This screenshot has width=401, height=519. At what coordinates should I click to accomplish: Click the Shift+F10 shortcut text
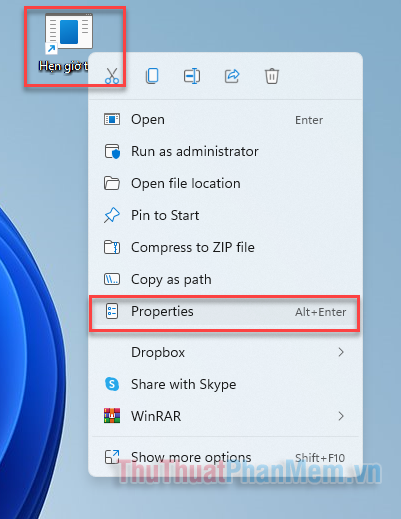pos(320,458)
